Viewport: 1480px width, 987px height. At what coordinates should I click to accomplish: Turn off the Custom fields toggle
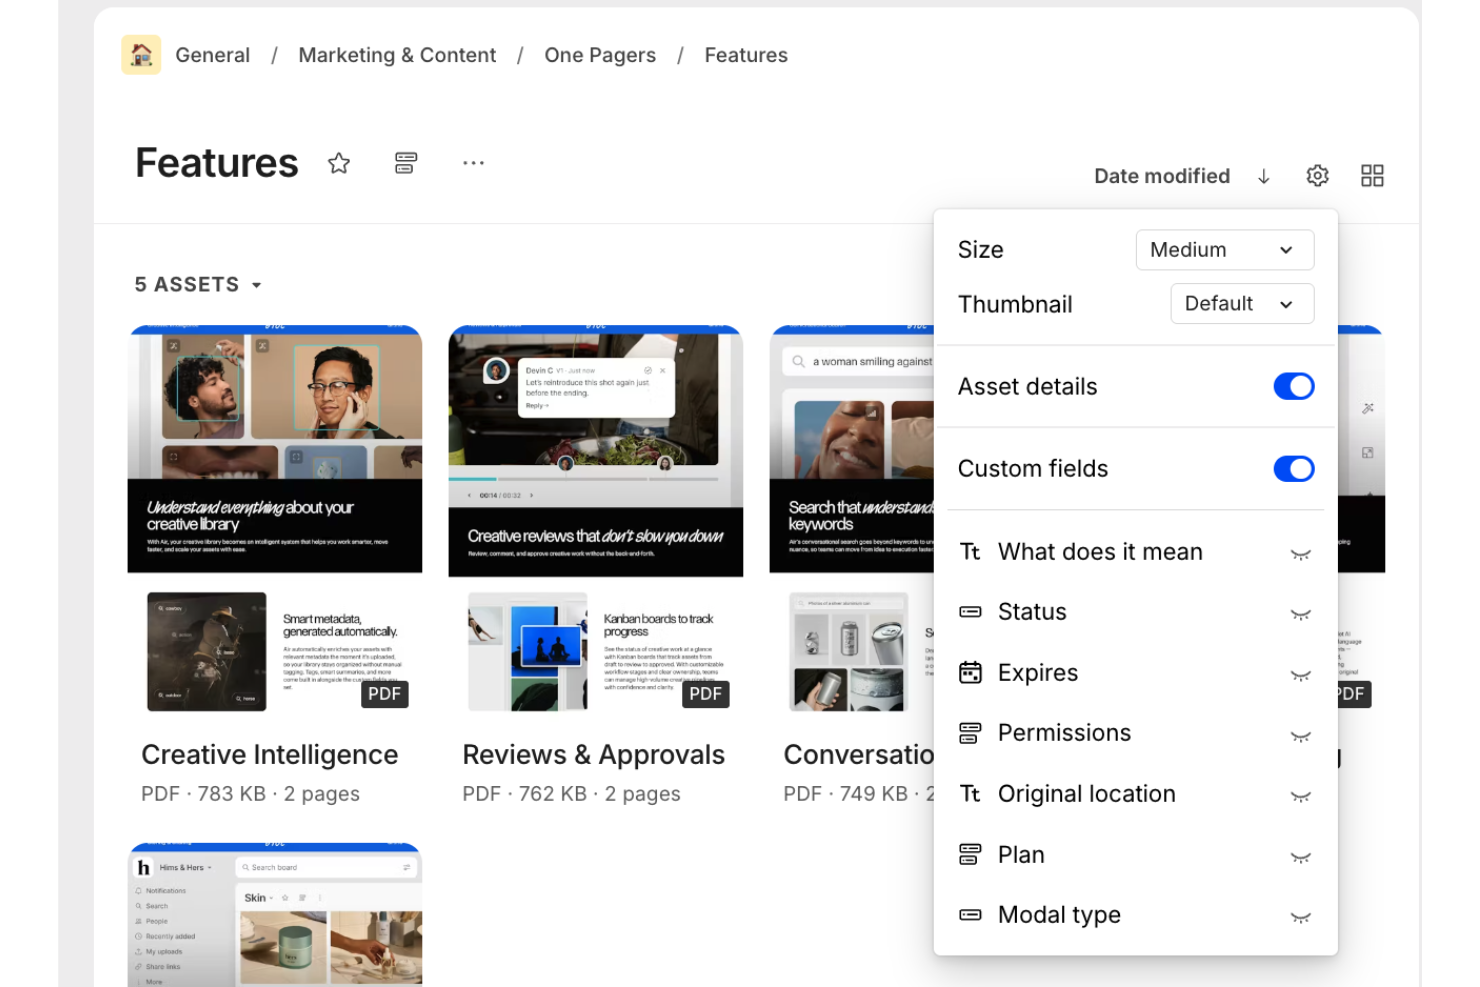pos(1294,468)
